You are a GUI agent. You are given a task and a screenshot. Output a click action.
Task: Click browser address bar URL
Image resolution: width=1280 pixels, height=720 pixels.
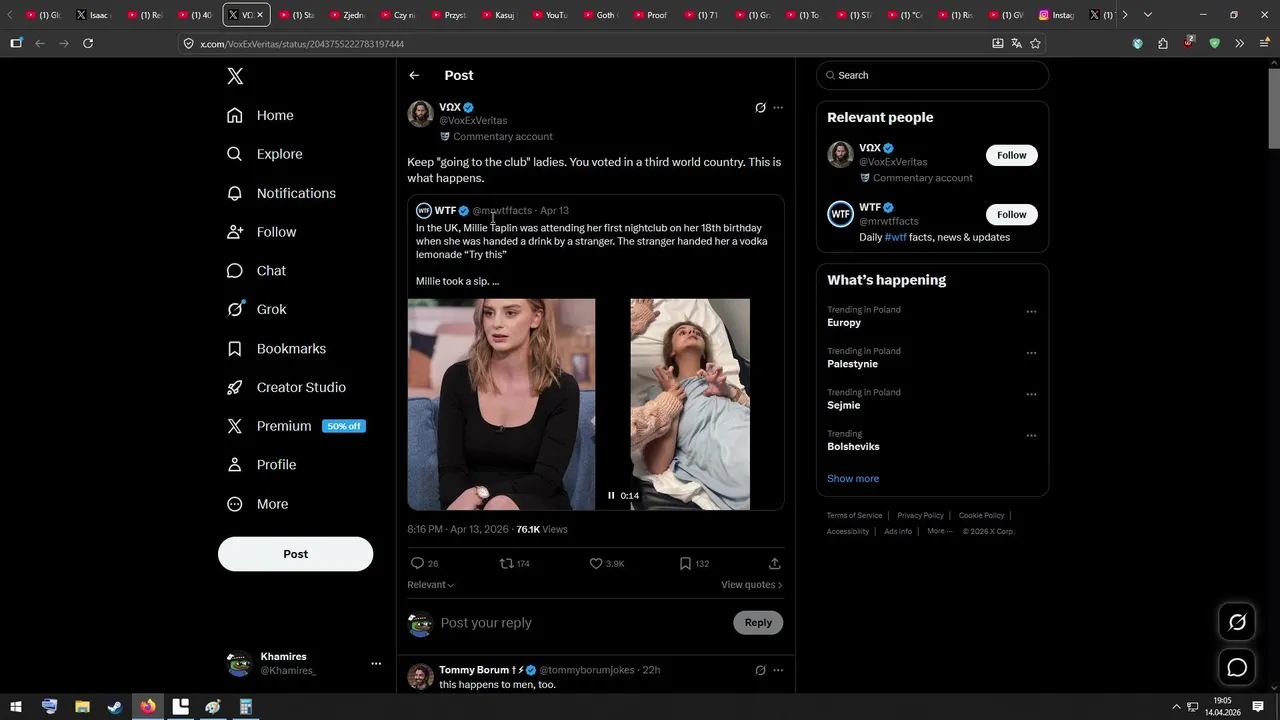[x=302, y=44]
